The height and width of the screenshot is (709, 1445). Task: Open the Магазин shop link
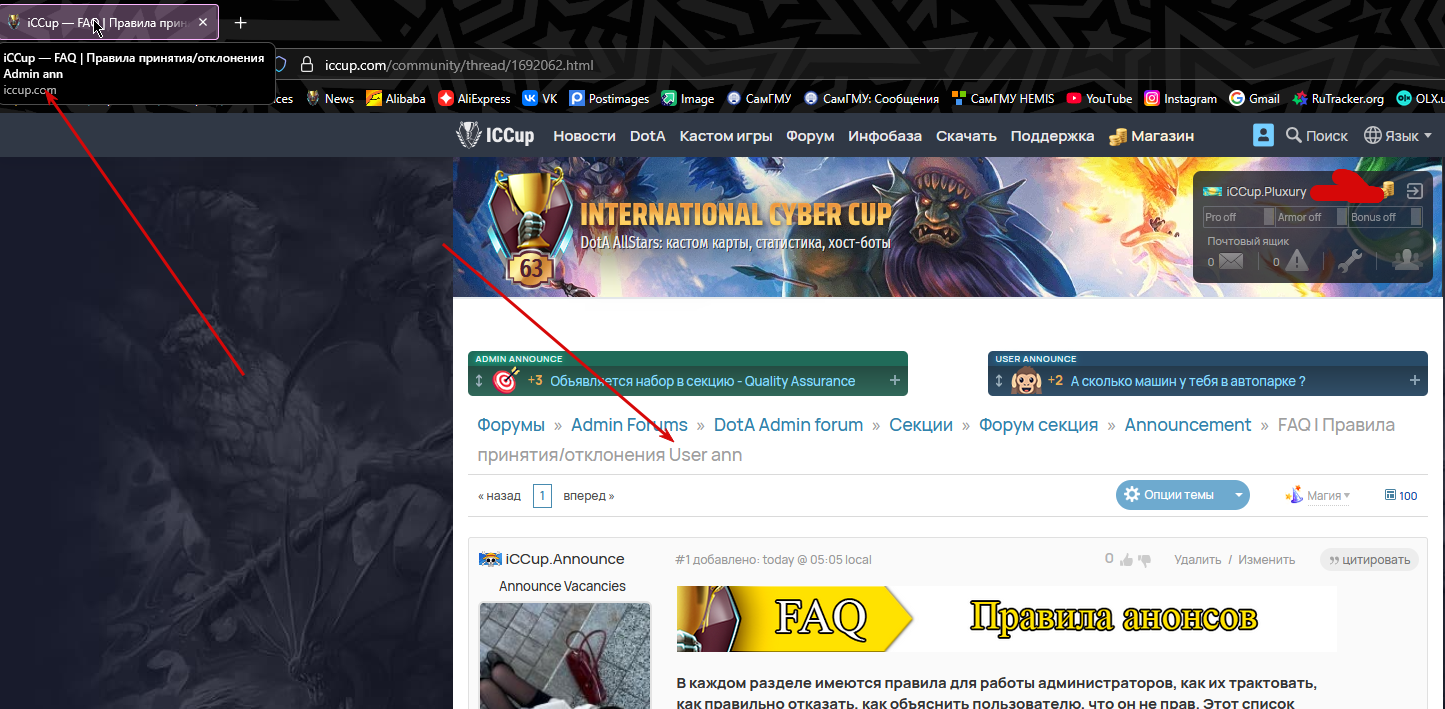click(1151, 136)
